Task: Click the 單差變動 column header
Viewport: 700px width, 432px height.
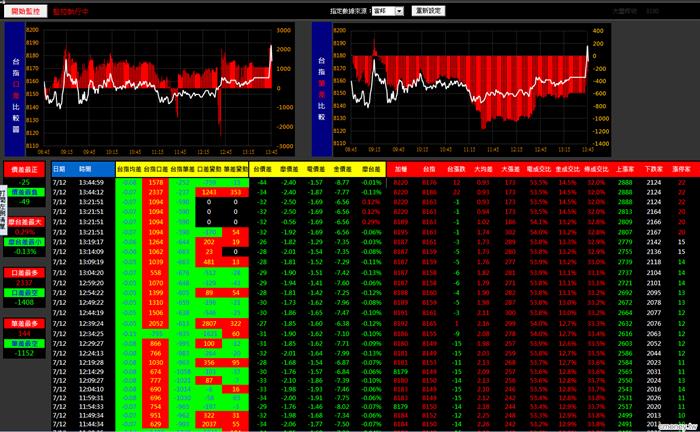Action: (x=235, y=169)
